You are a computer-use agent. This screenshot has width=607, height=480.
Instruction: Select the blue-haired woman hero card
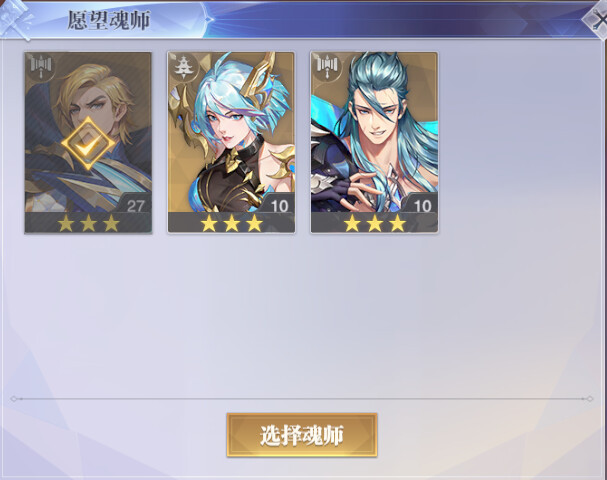click(231, 142)
